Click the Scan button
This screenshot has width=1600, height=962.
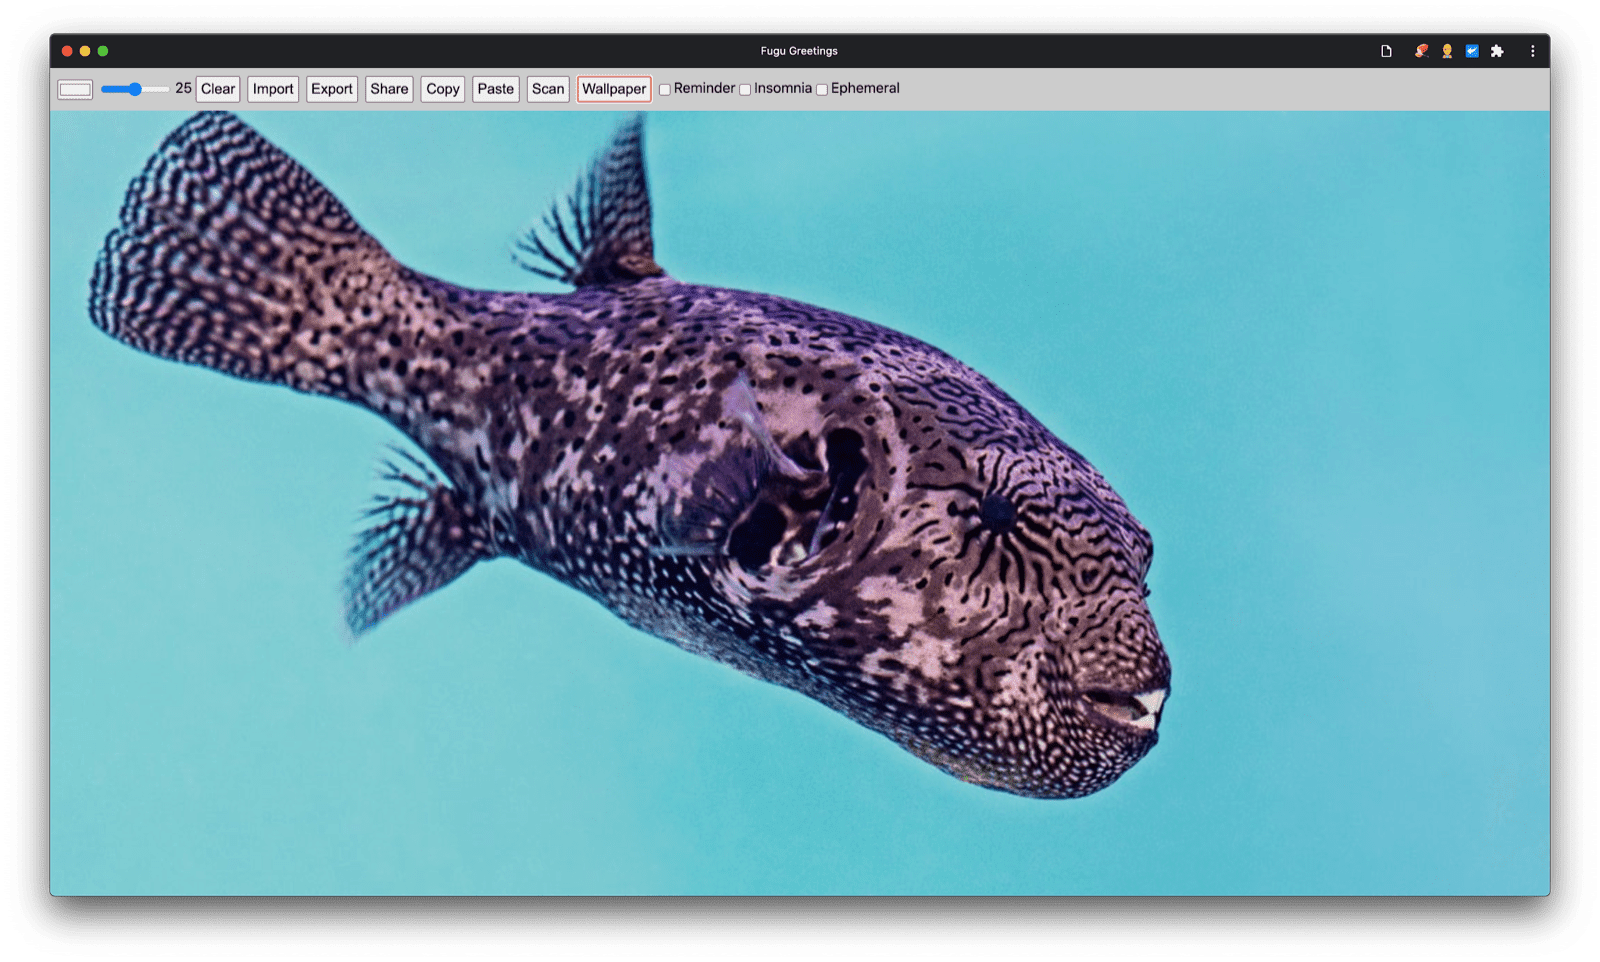point(548,89)
